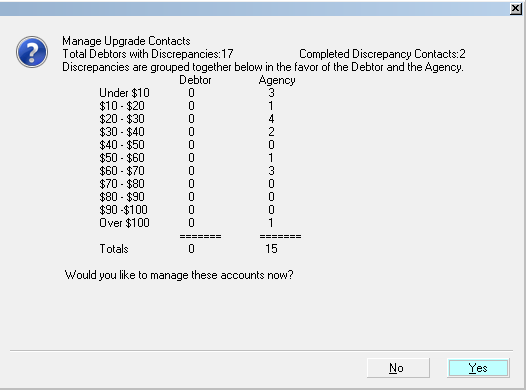Click the Debtor column header
The image size is (526, 390).
[195, 80]
